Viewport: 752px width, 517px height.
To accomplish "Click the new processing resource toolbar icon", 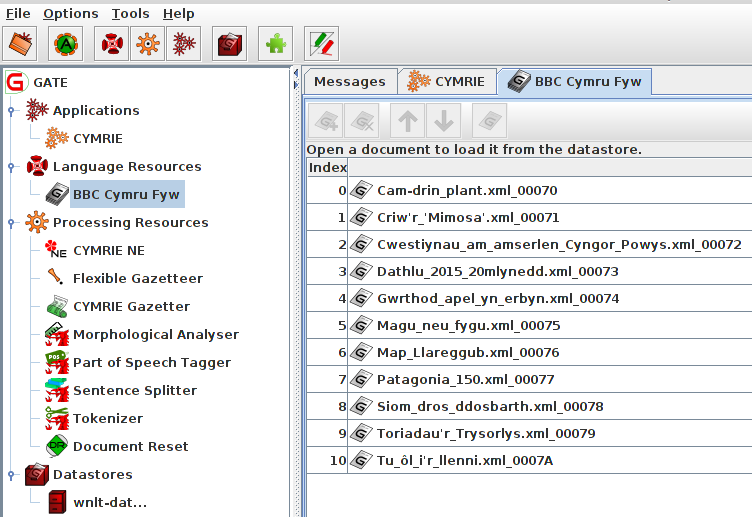I will click(147, 44).
